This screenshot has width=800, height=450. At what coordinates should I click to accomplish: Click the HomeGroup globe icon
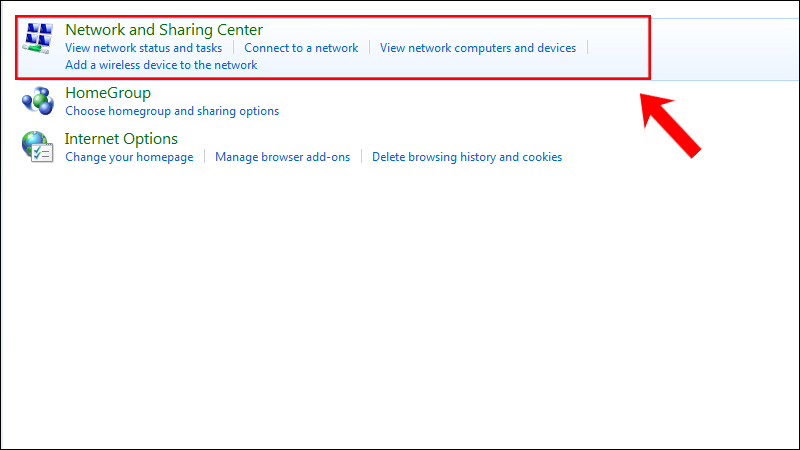point(38,102)
